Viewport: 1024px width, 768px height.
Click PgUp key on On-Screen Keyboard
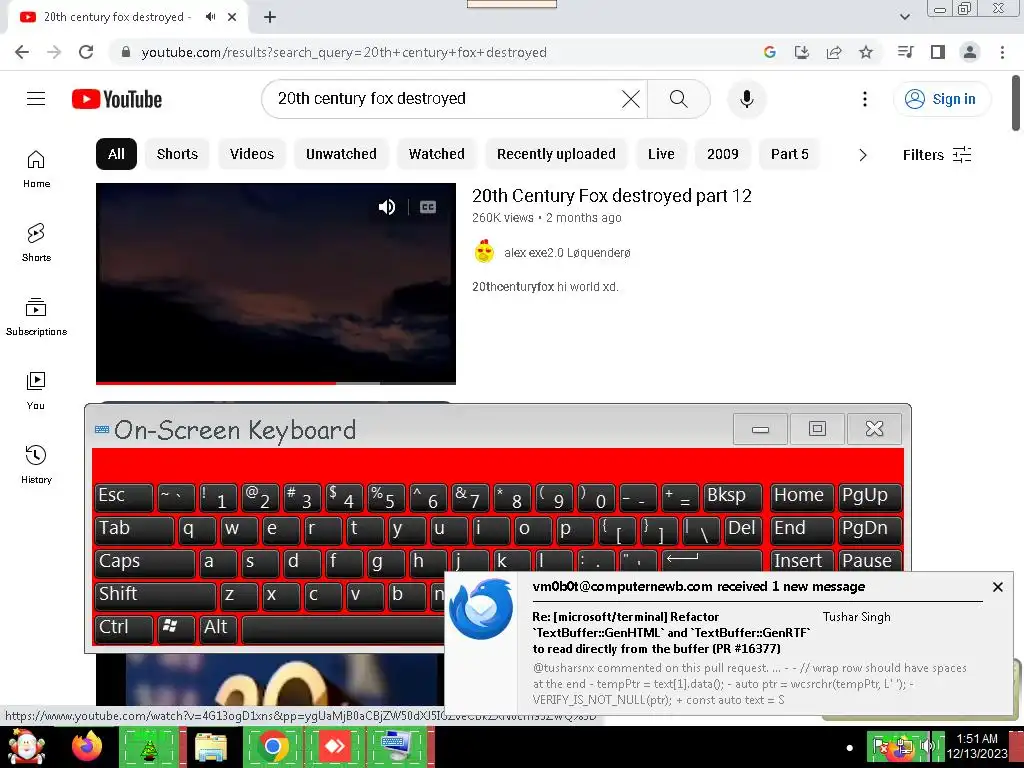click(x=869, y=497)
